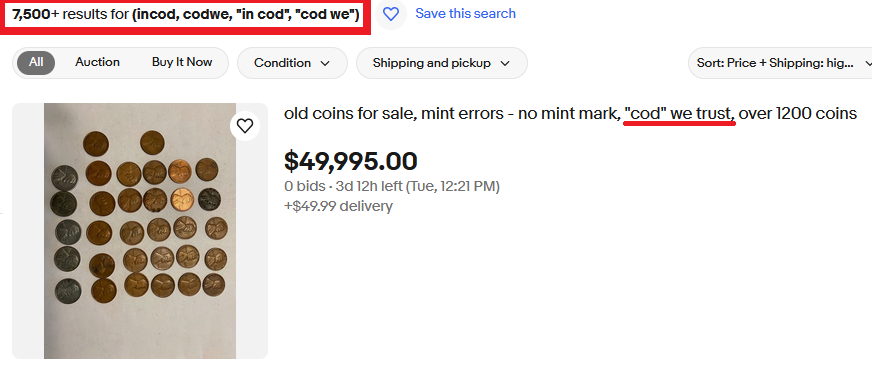Click the +$49.99 delivery text
This screenshot has width=872, height=365.
click(338, 206)
